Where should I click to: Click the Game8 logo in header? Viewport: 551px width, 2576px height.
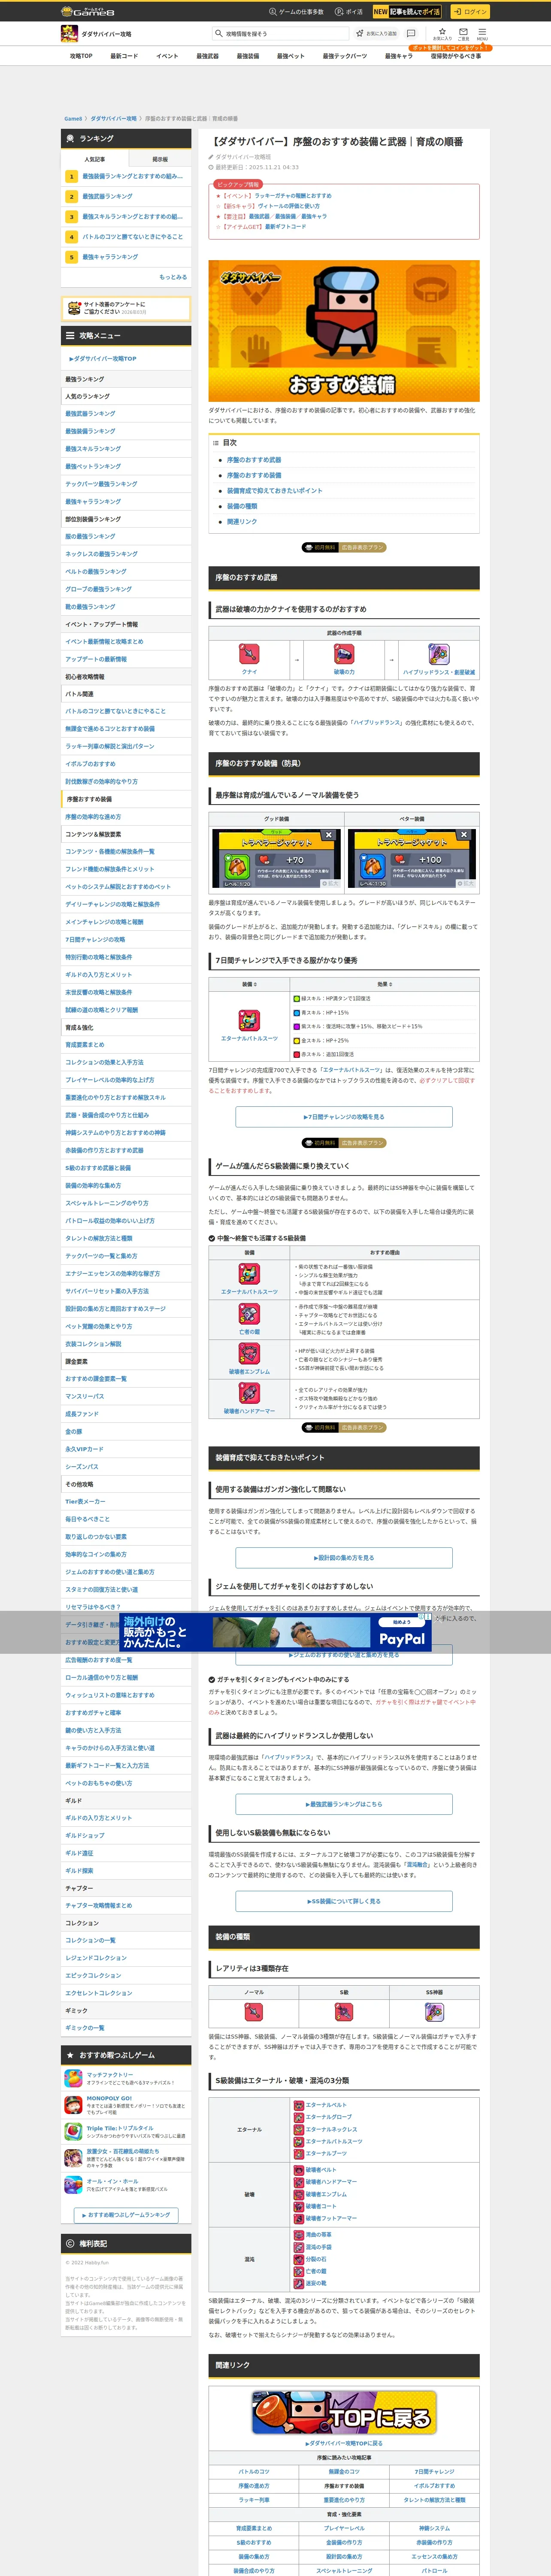pyautogui.click(x=88, y=11)
